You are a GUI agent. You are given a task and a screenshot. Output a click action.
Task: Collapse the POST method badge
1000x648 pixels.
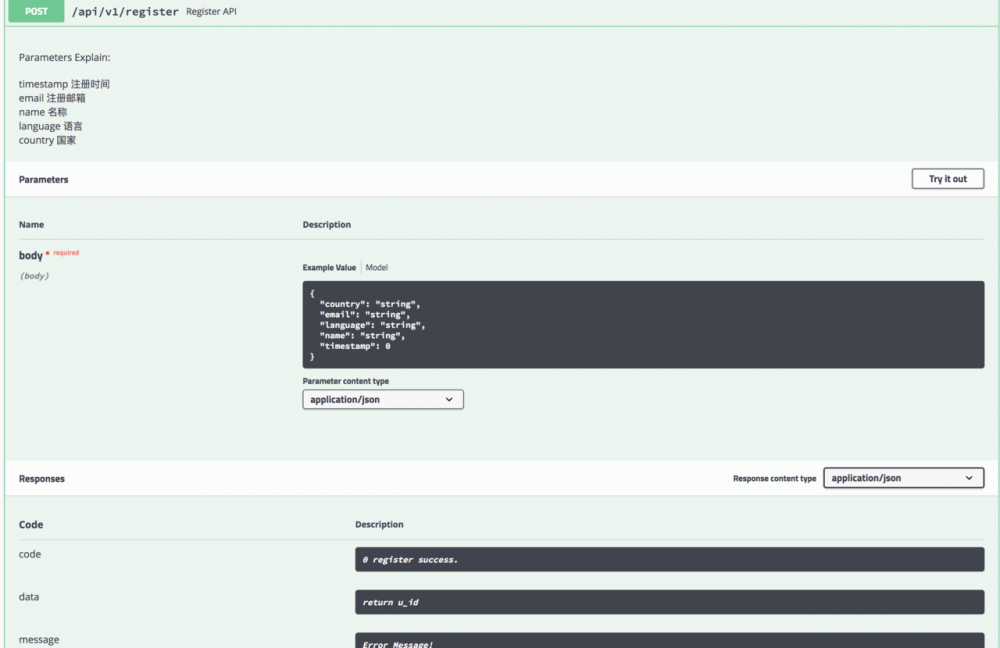pos(36,11)
